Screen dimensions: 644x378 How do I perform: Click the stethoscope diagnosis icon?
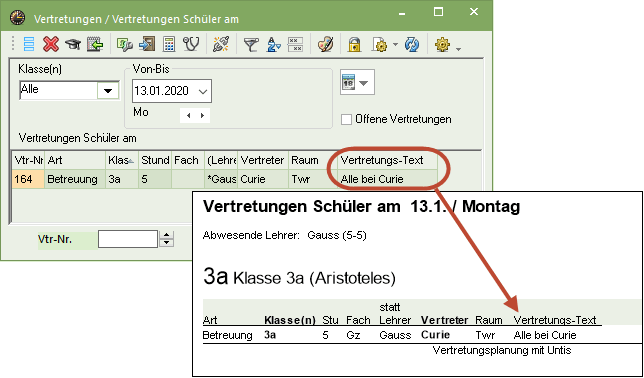(191, 44)
